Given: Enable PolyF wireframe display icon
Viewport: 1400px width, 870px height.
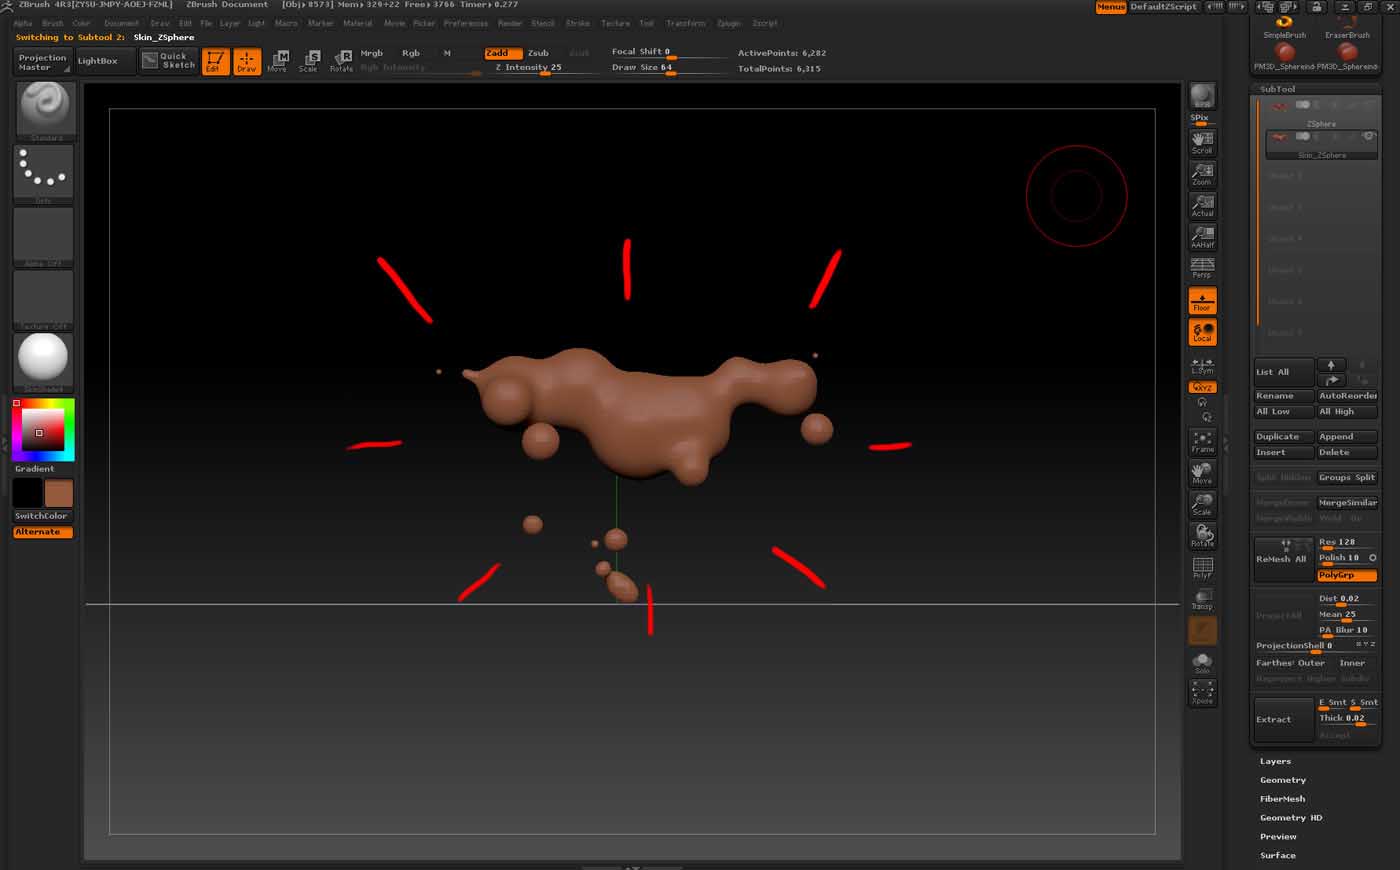Looking at the screenshot, I should click(1202, 567).
